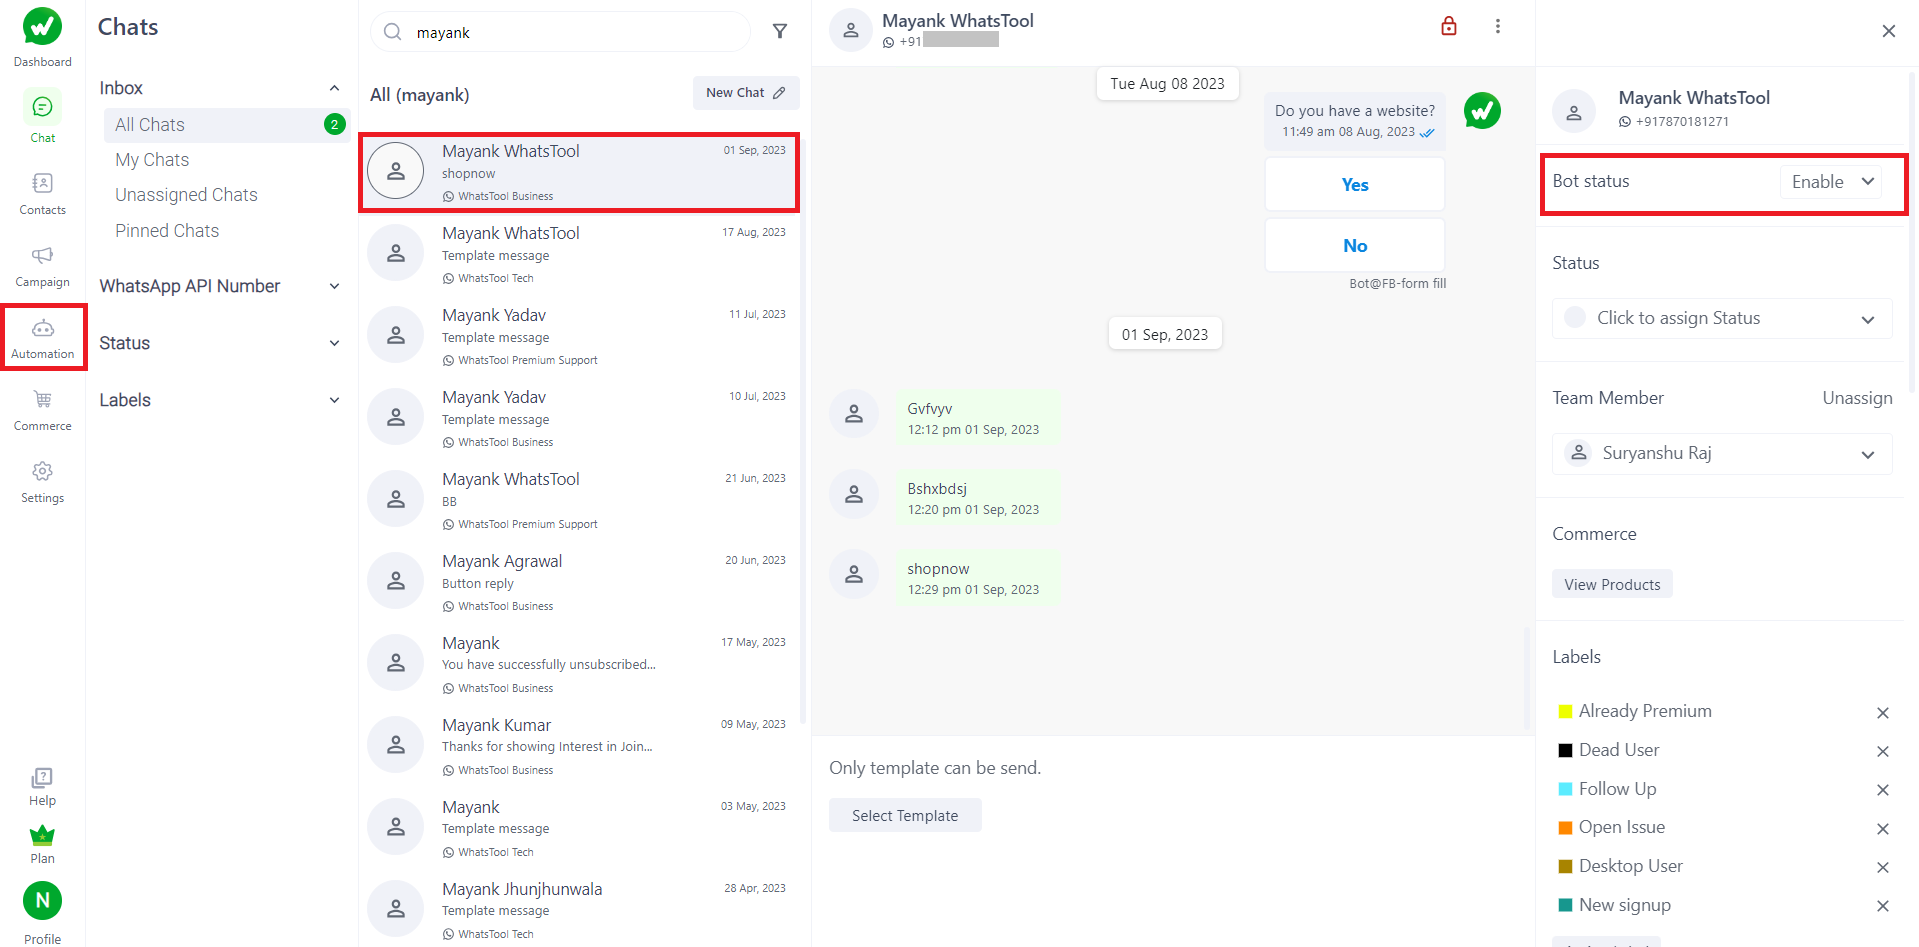
Task: Open Contacts in left sidebar
Action: tap(42, 193)
